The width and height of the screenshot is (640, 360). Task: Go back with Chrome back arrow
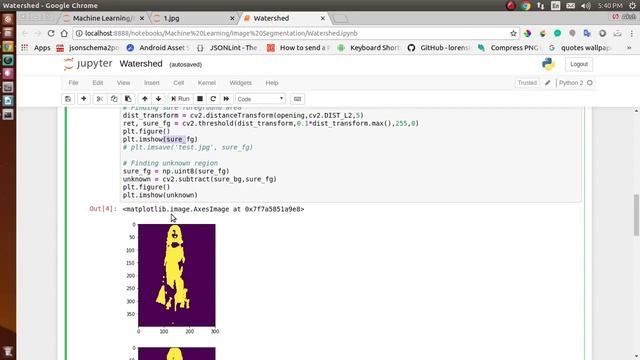(25, 33)
